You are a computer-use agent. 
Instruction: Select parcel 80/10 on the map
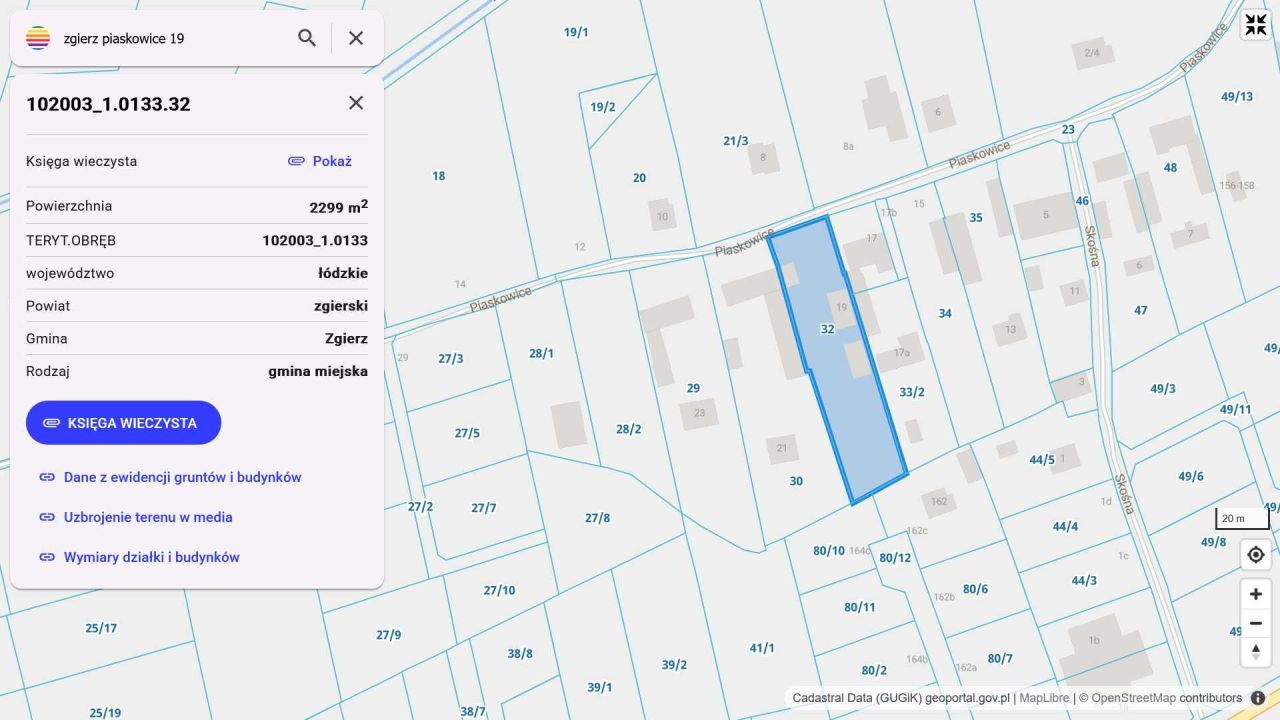click(x=829, y=550)
